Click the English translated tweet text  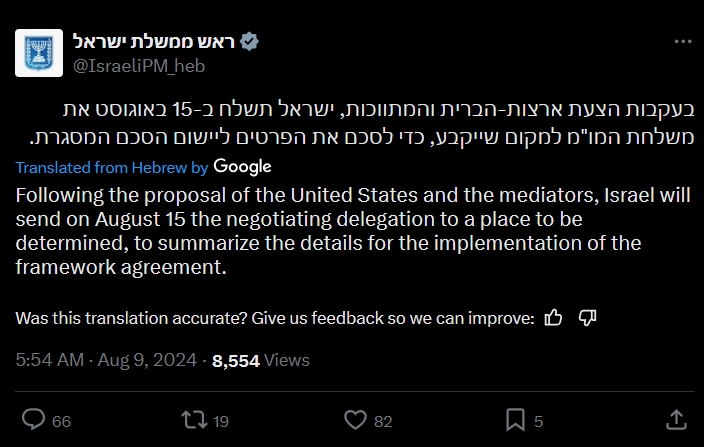[x=340, y=227]
